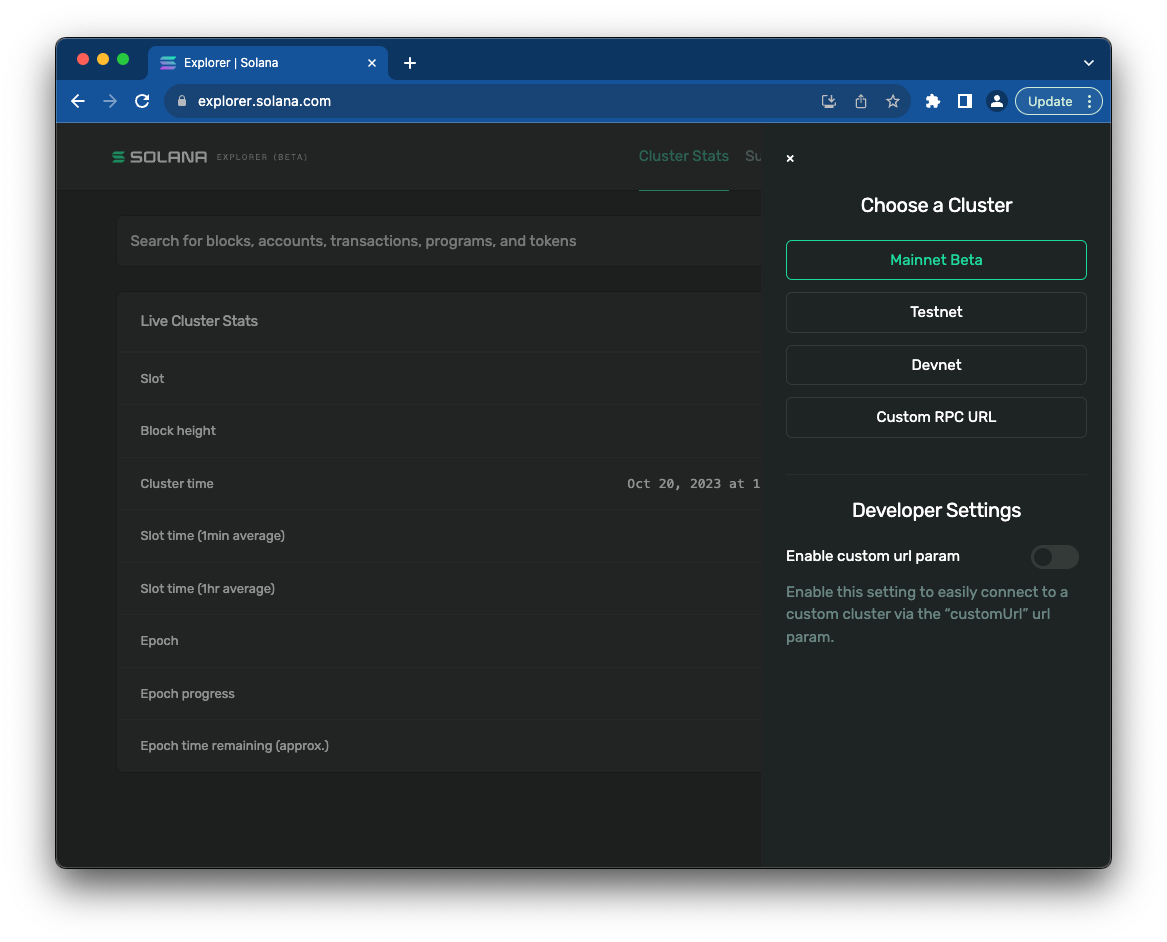This screenshot has height=942, width=1167.
Task: Click the Epoch progress label
Action: pos(188,693)
